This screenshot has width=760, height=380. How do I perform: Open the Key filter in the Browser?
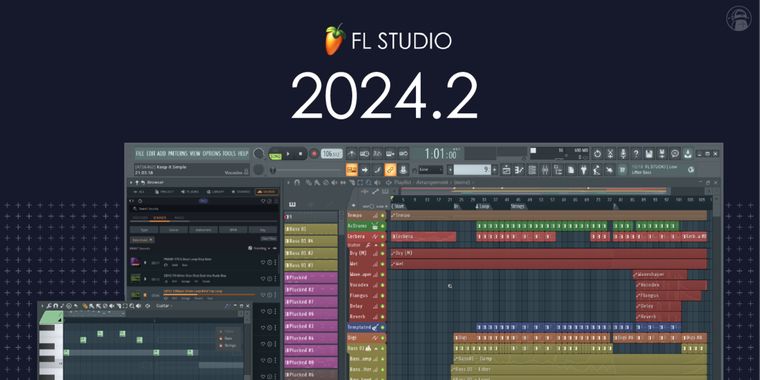point(263,230)
